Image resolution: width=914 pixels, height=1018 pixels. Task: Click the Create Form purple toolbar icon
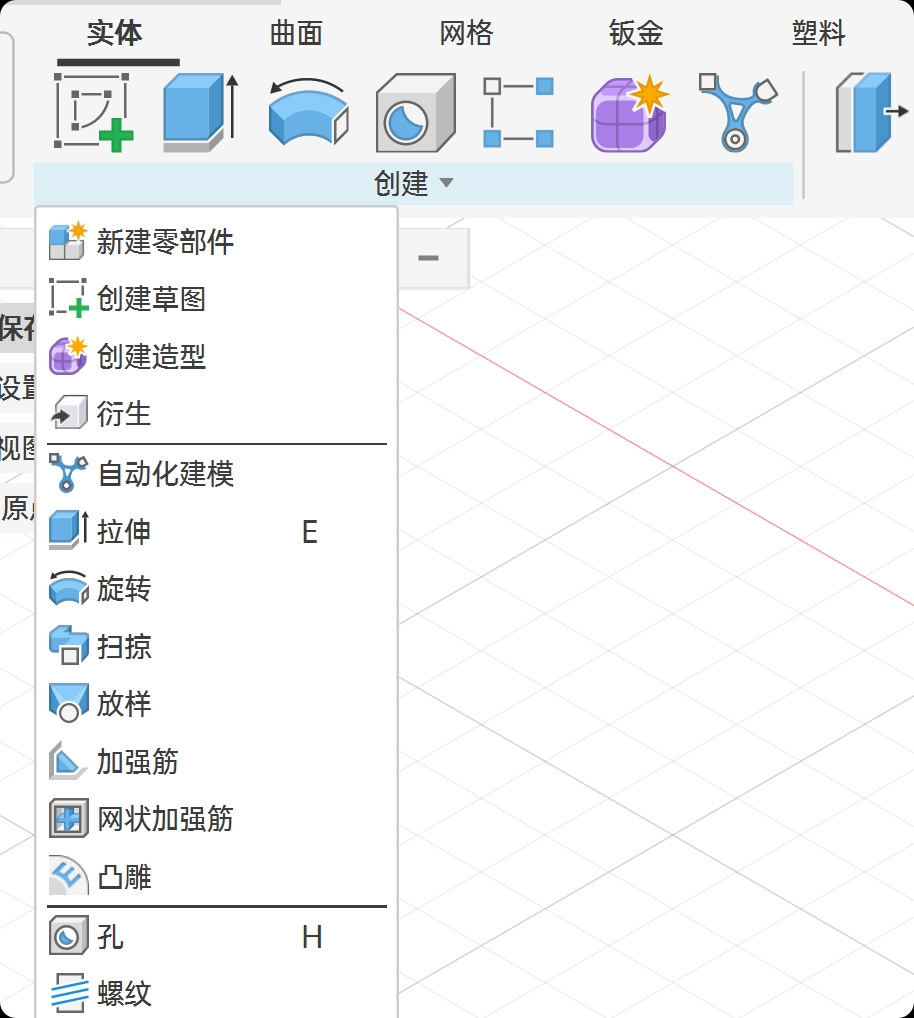pos(628,112)
